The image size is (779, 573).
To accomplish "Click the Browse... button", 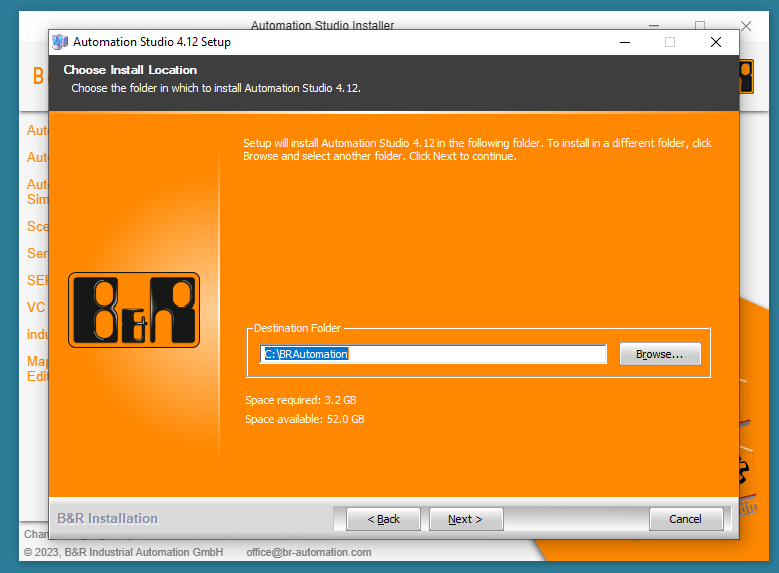I will [660, 354].
